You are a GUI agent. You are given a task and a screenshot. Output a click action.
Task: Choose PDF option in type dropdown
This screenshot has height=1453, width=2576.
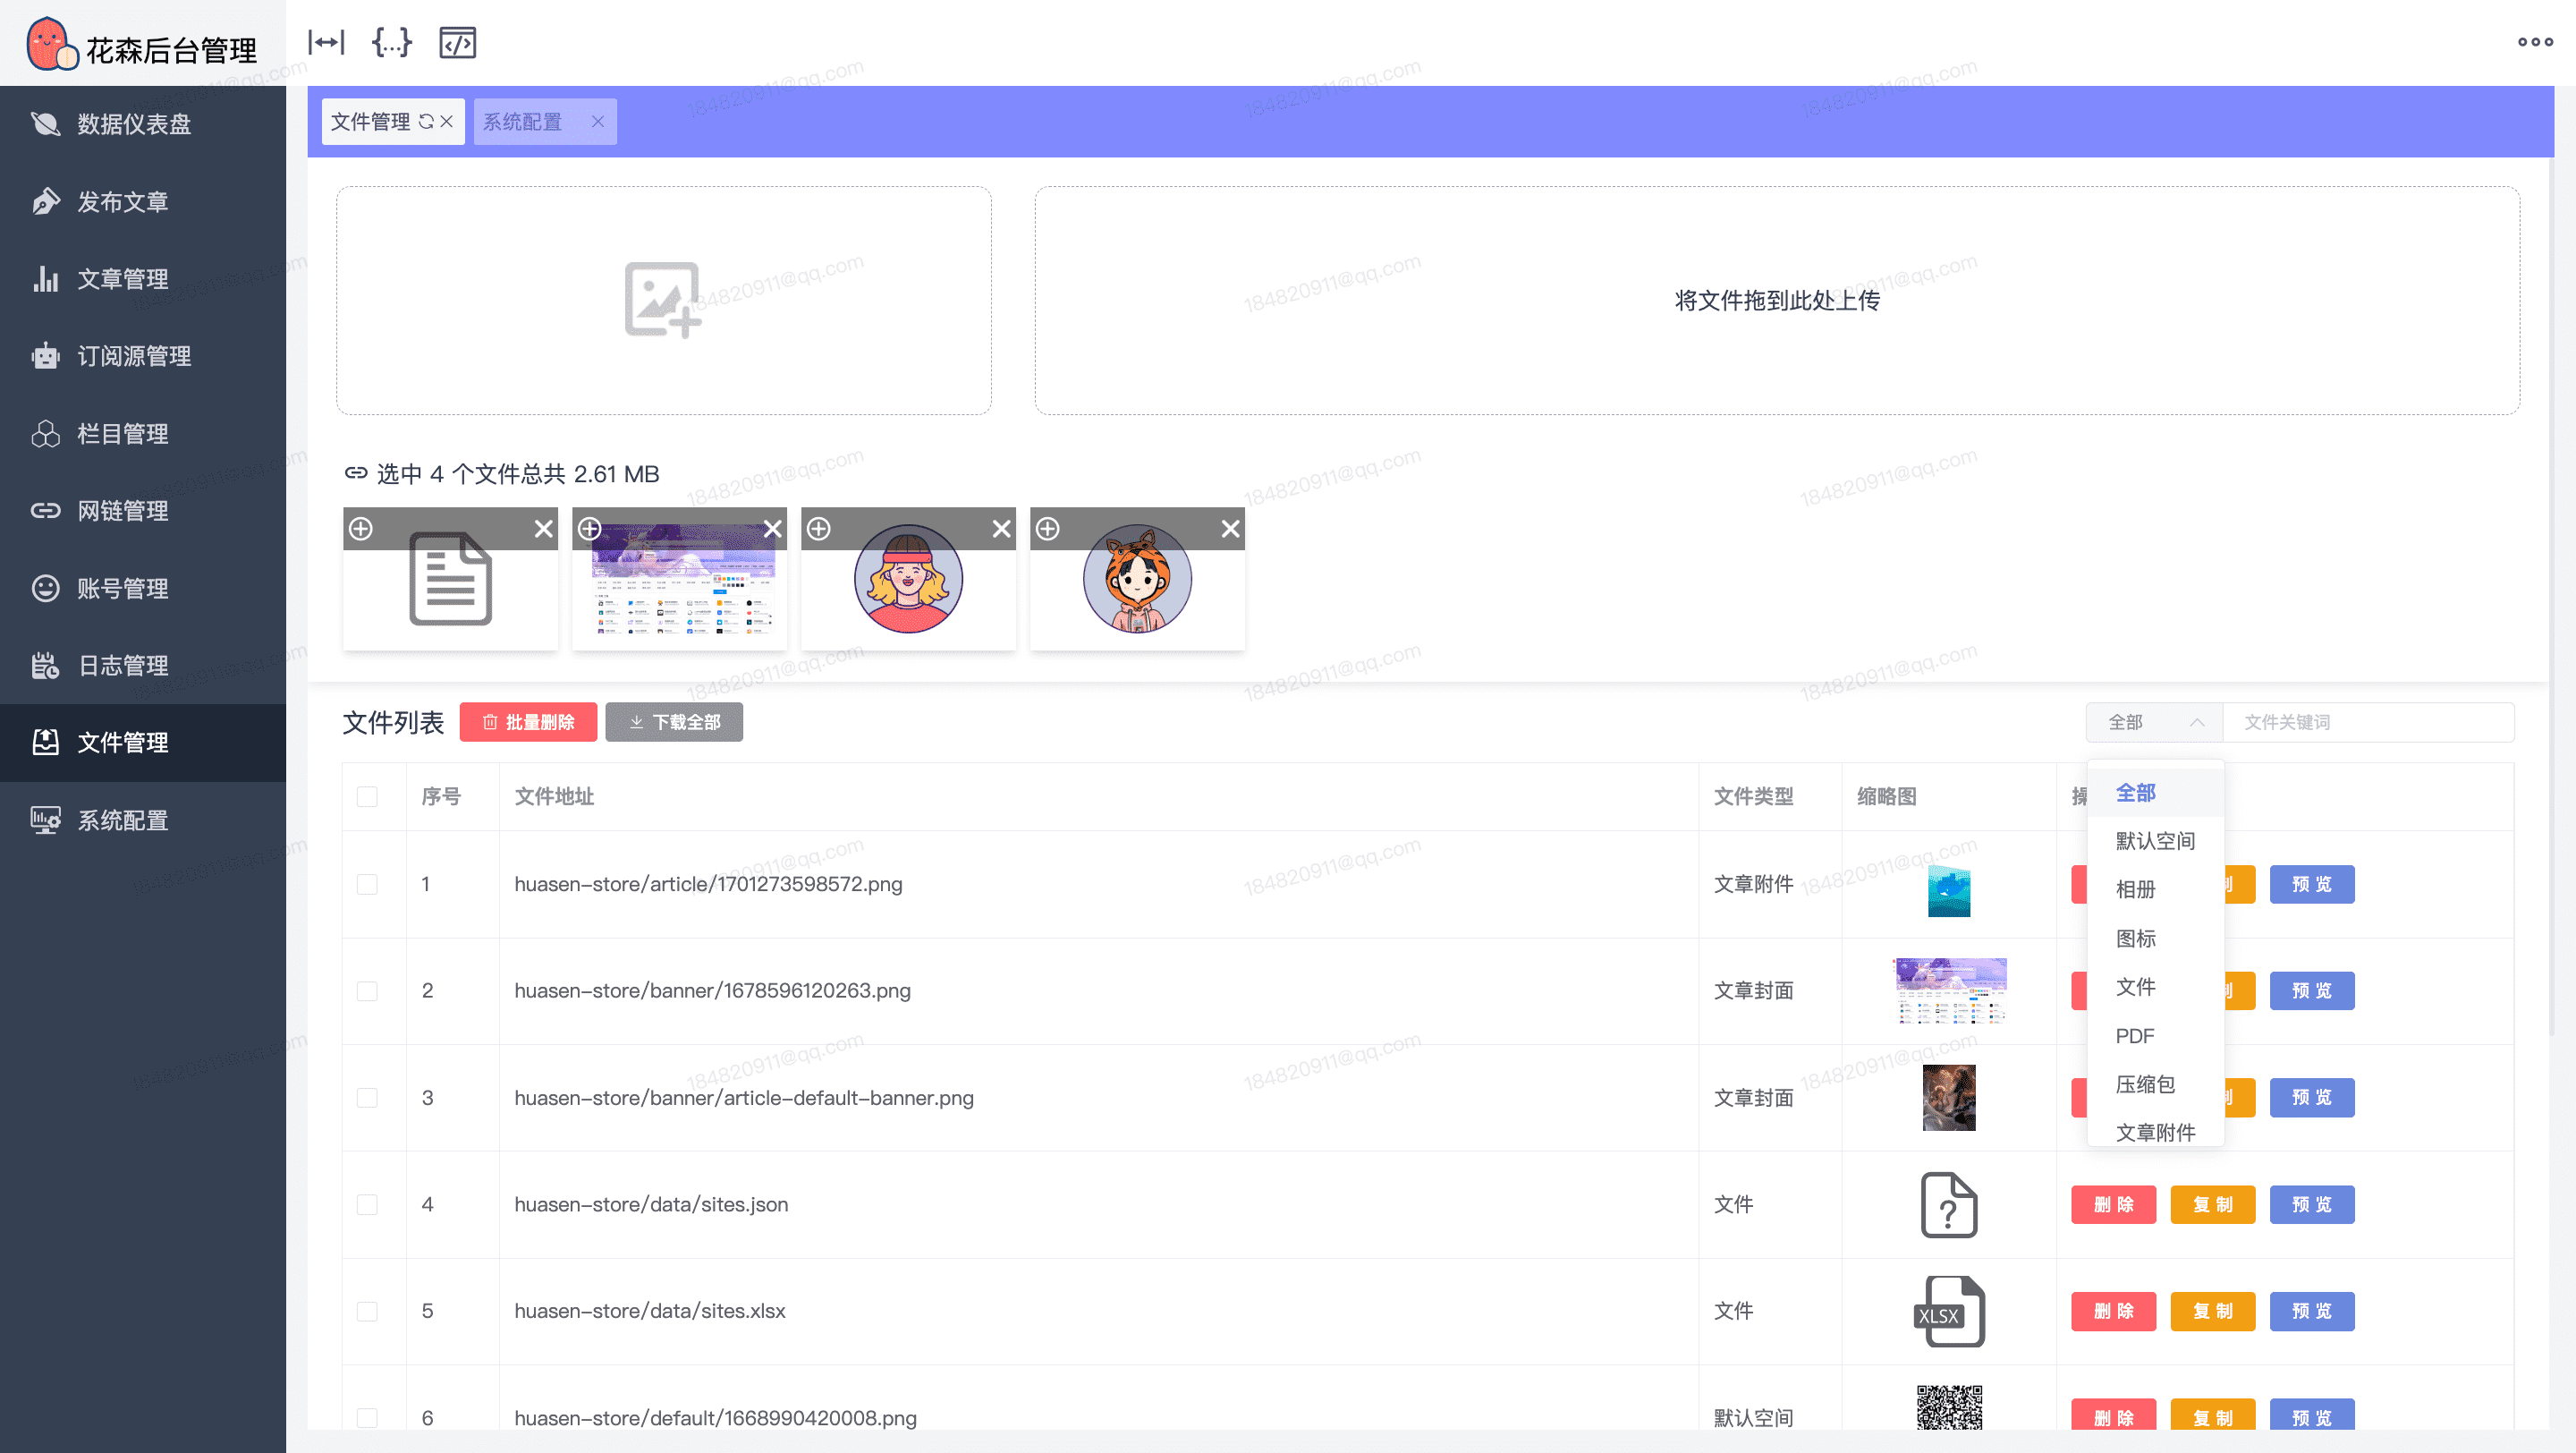pyautogui.click(x=2134, y=1036)
